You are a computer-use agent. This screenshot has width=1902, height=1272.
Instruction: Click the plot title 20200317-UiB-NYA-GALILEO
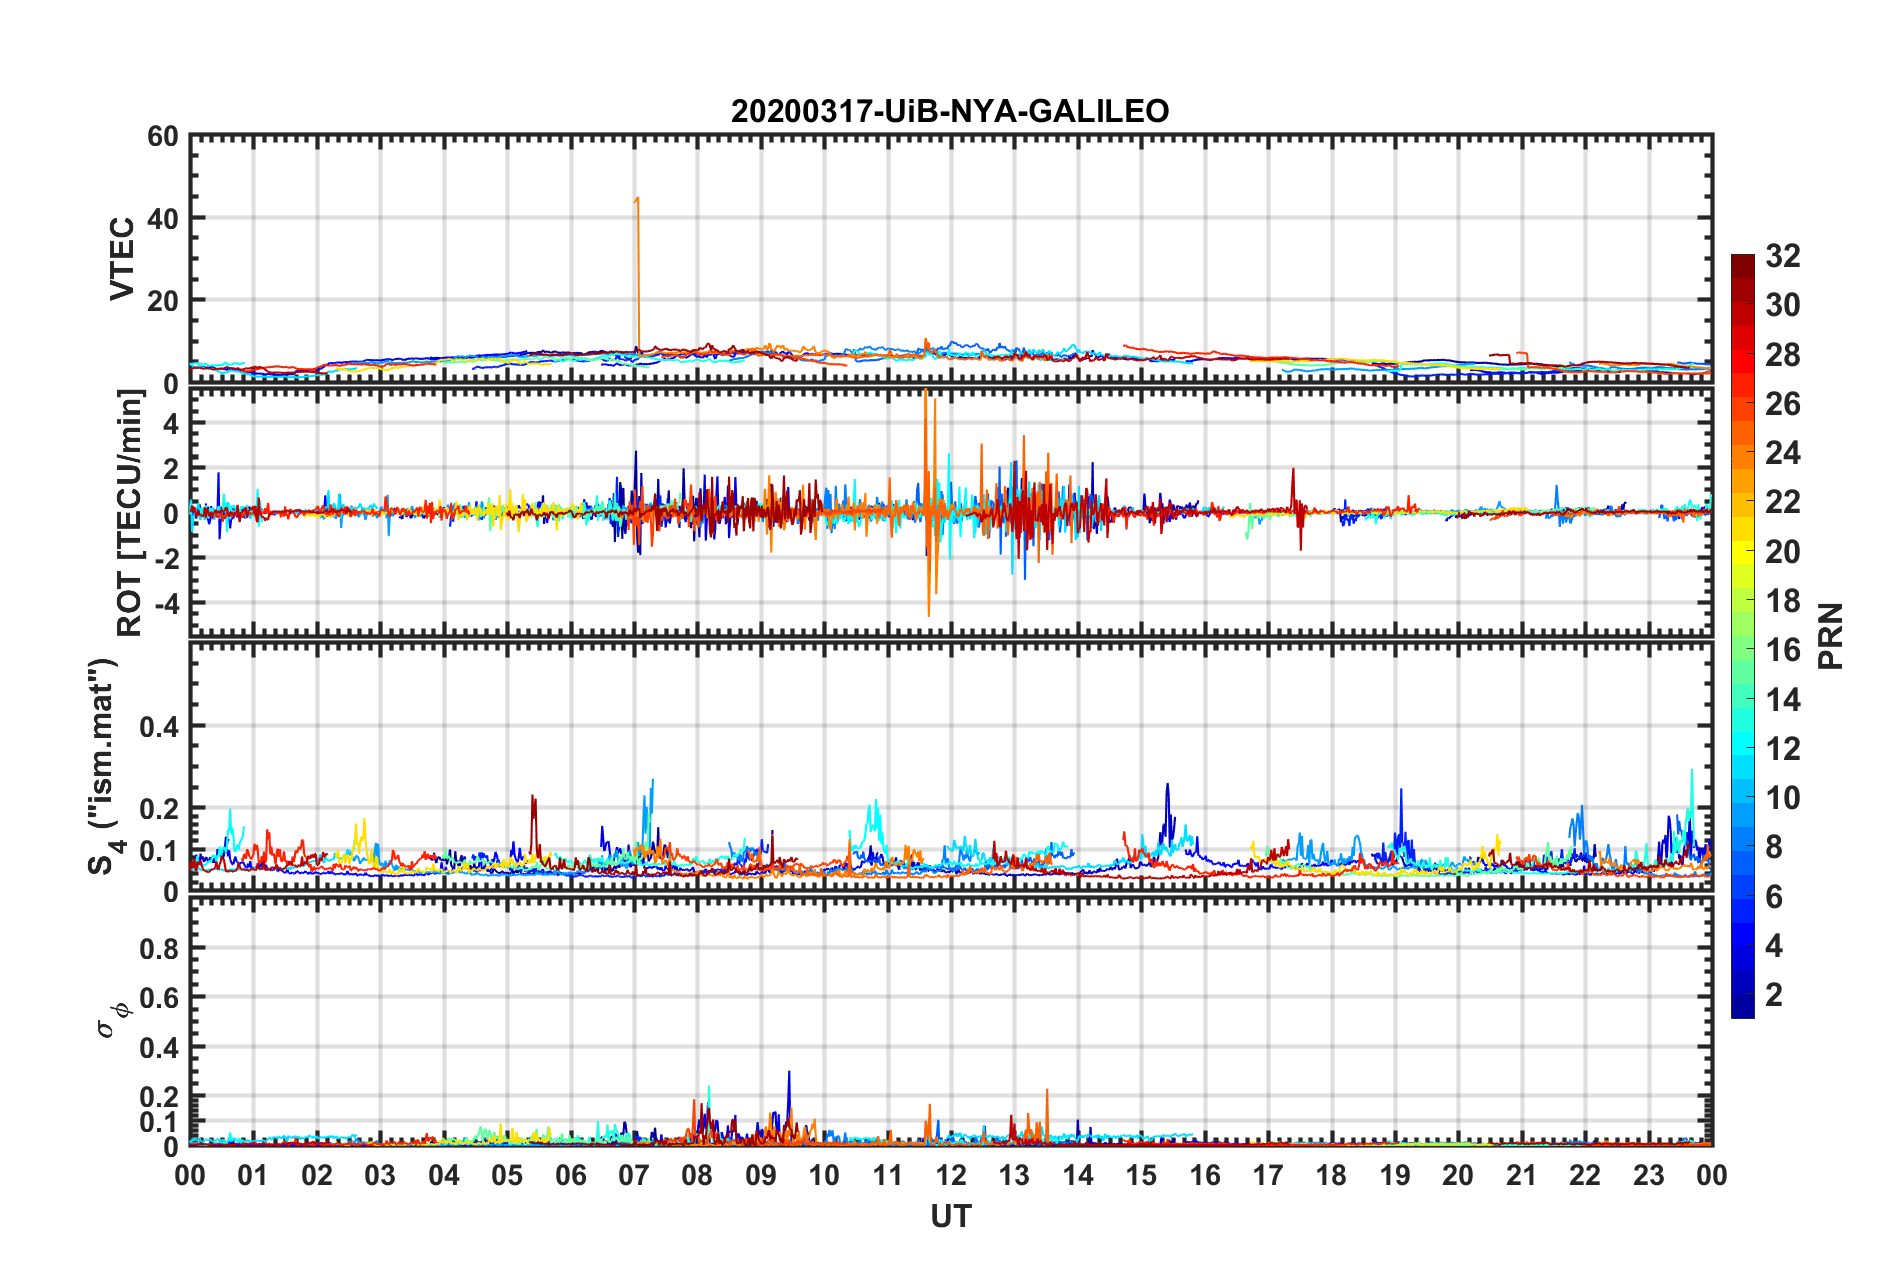(x=949, y=111)
